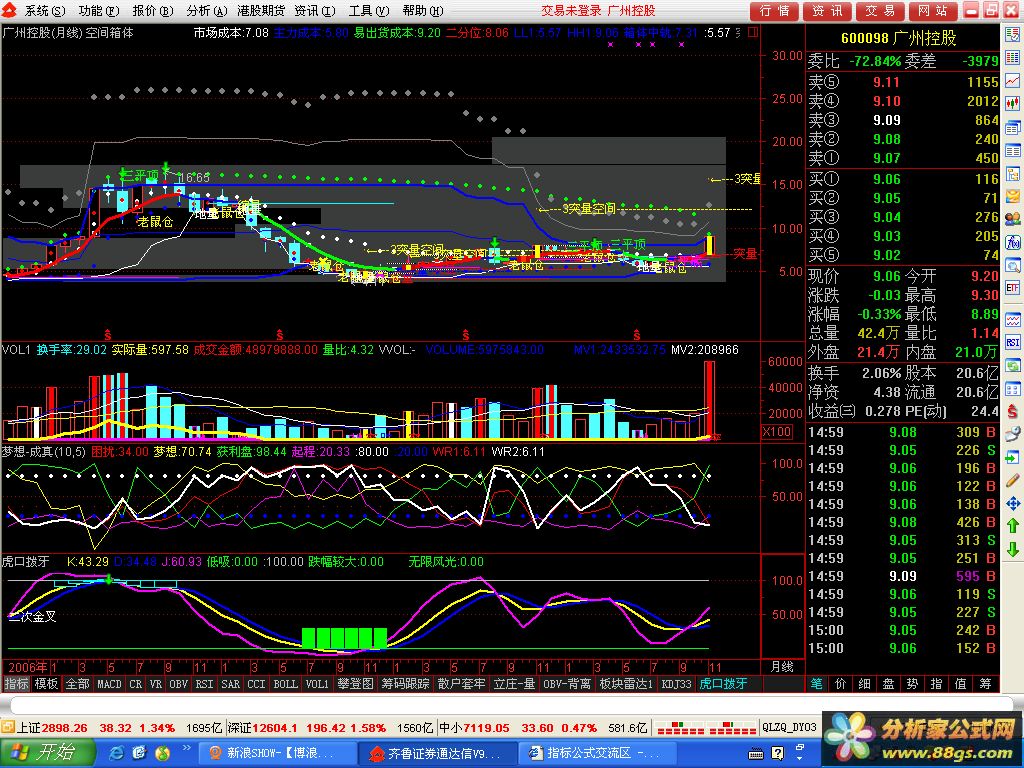Switch to the 笔 tick detail tab

point(816,684)
